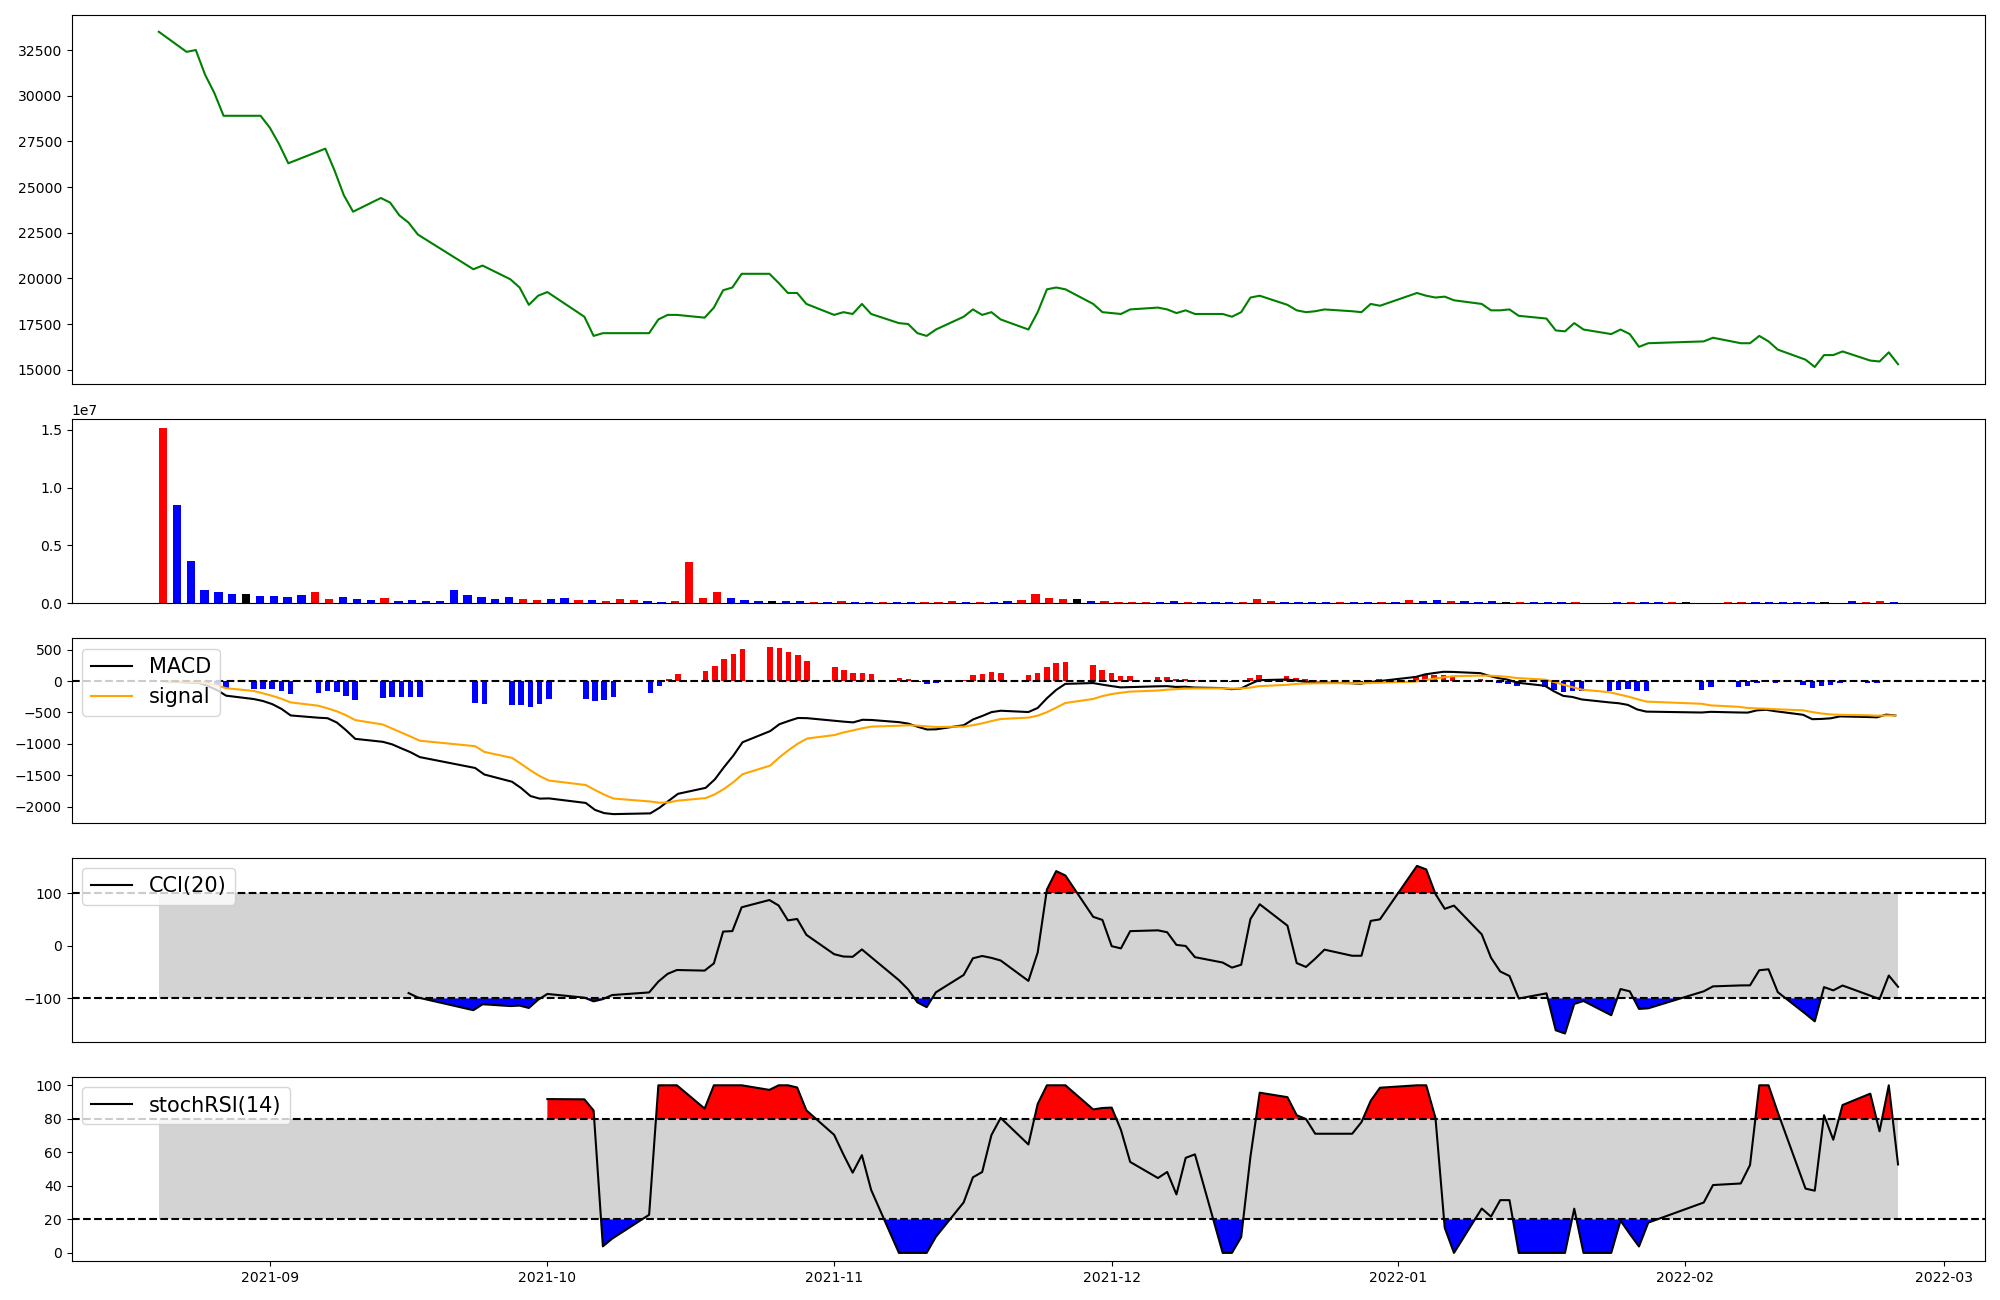The image size is (2000, 1300).
Task: Click the 32500 price axis tick label
Action: [x=40, y=51]
